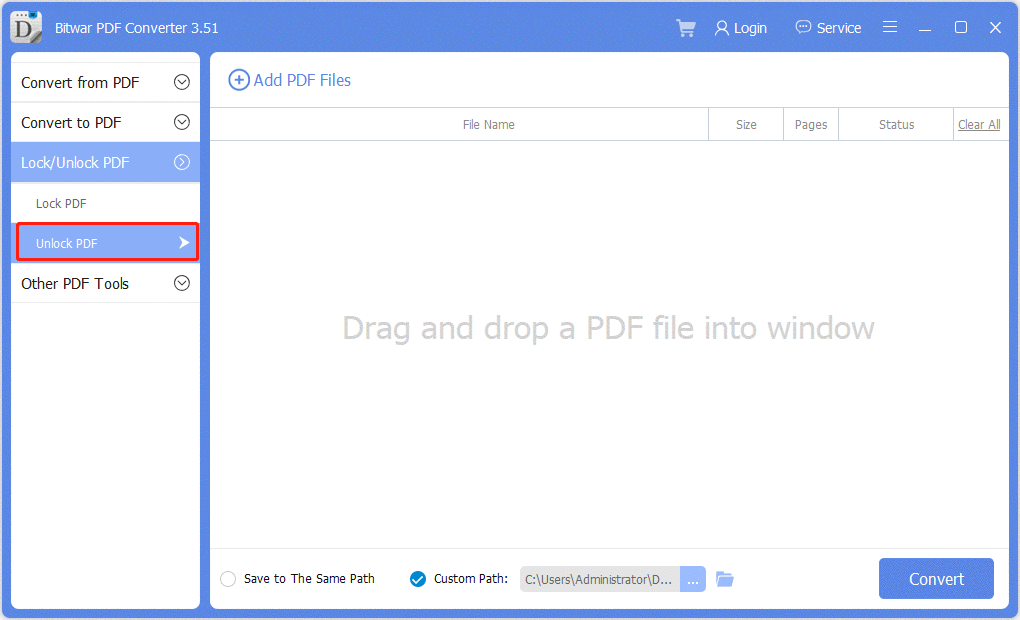1020x620 pixels.
Task: Open the shopping cart in the title bar
Action: [686, 27]
